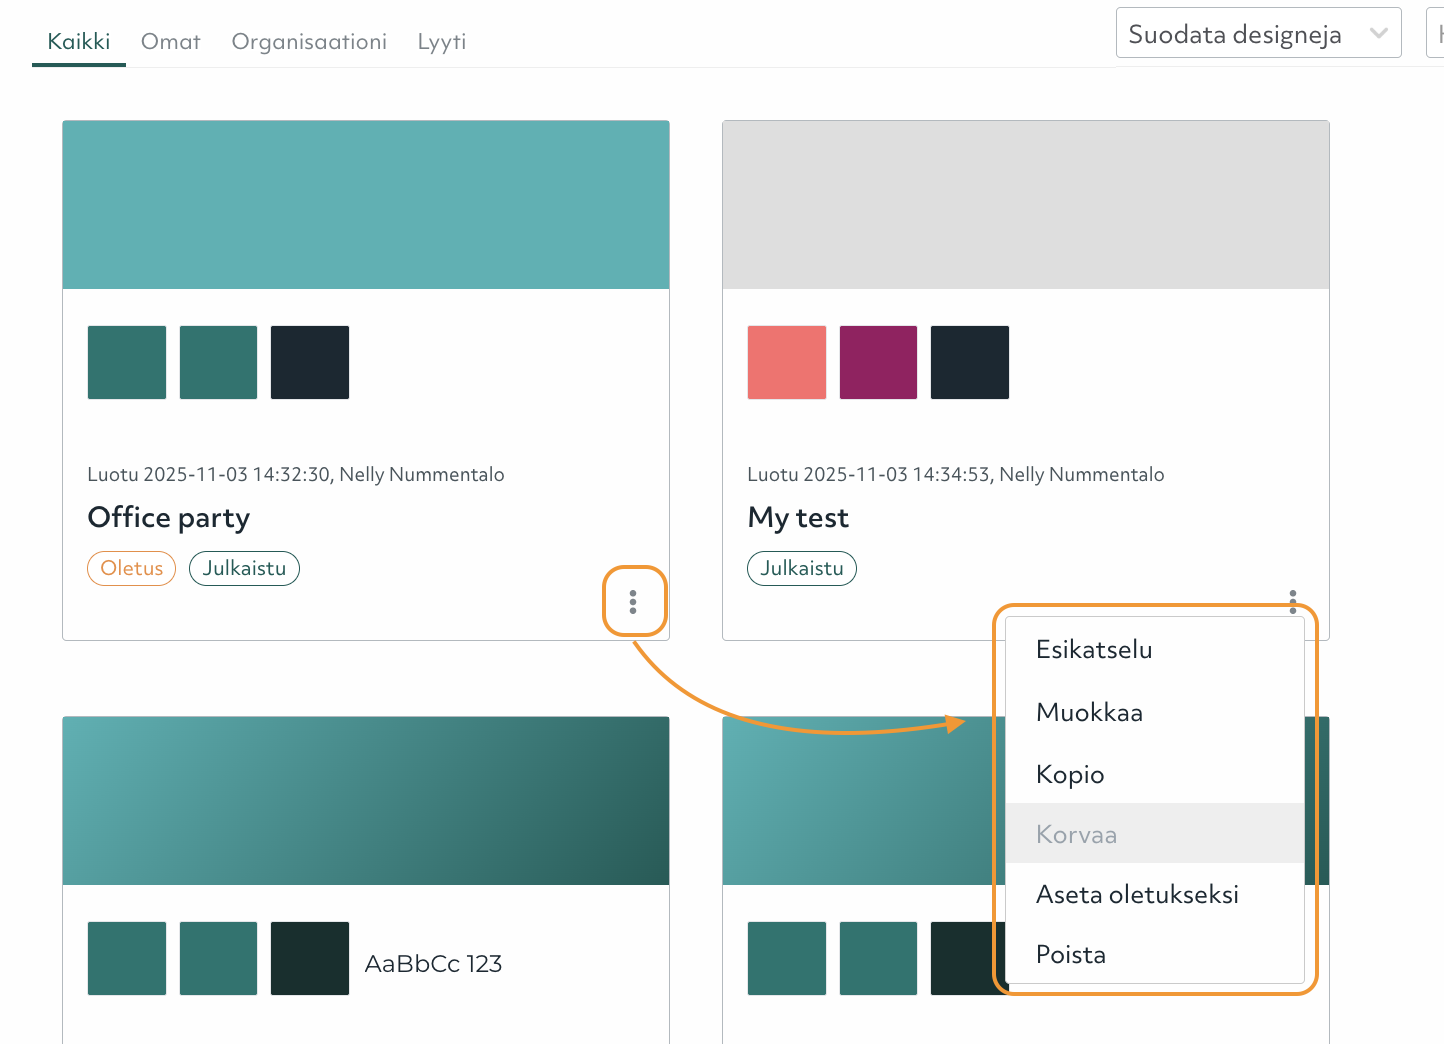Switch to the Organisaationi tab
The image size is (1444, 1044).
(309, 42)
